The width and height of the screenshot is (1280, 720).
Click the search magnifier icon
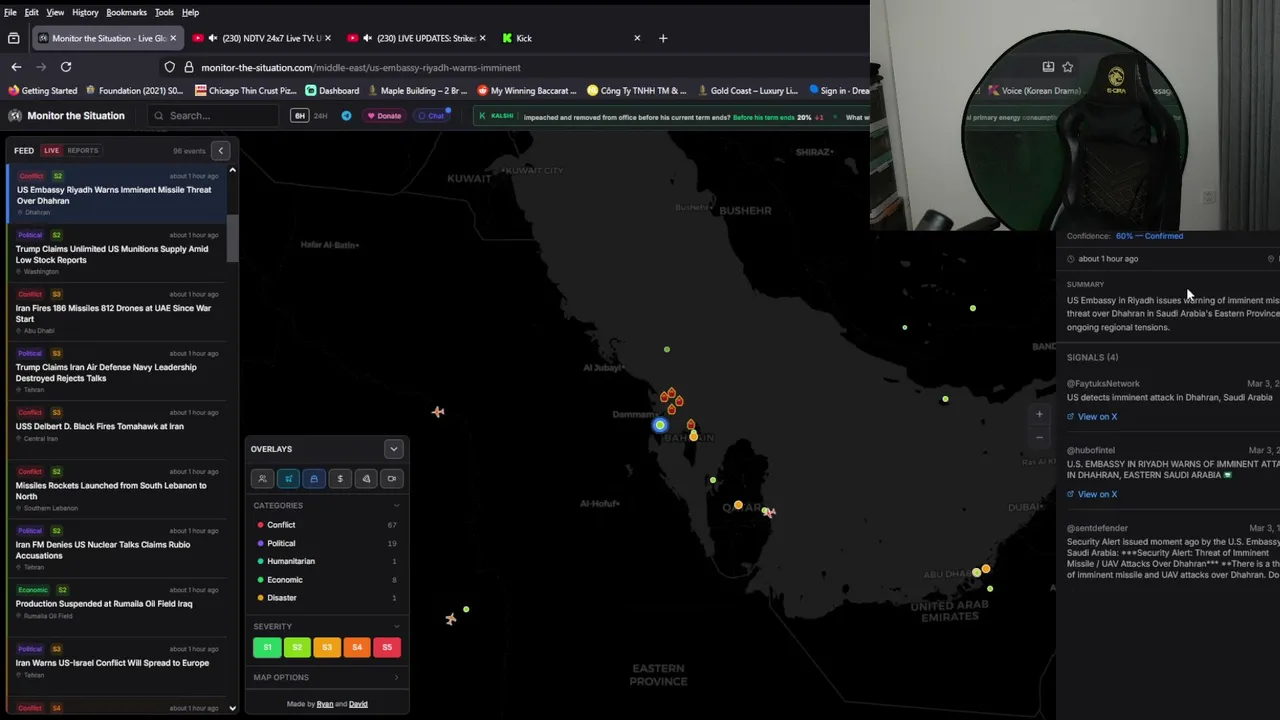[158, 116]
